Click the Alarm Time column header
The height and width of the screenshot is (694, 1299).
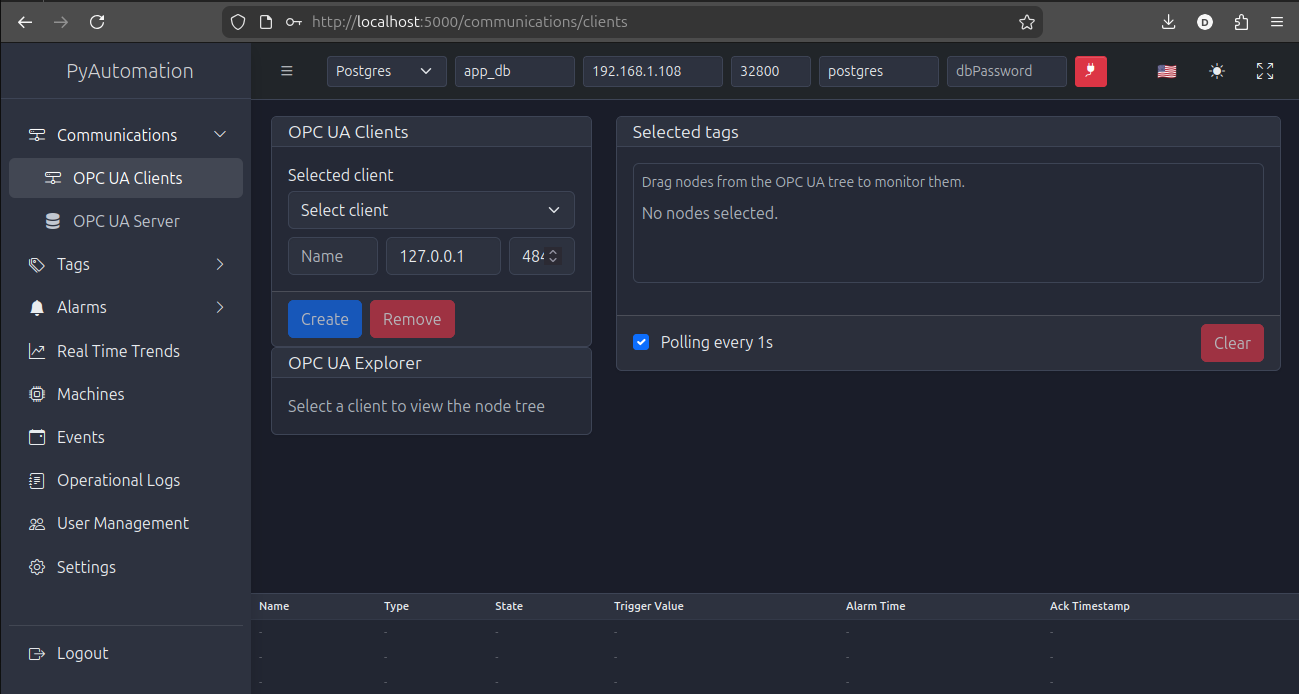(x=876, y=606)
